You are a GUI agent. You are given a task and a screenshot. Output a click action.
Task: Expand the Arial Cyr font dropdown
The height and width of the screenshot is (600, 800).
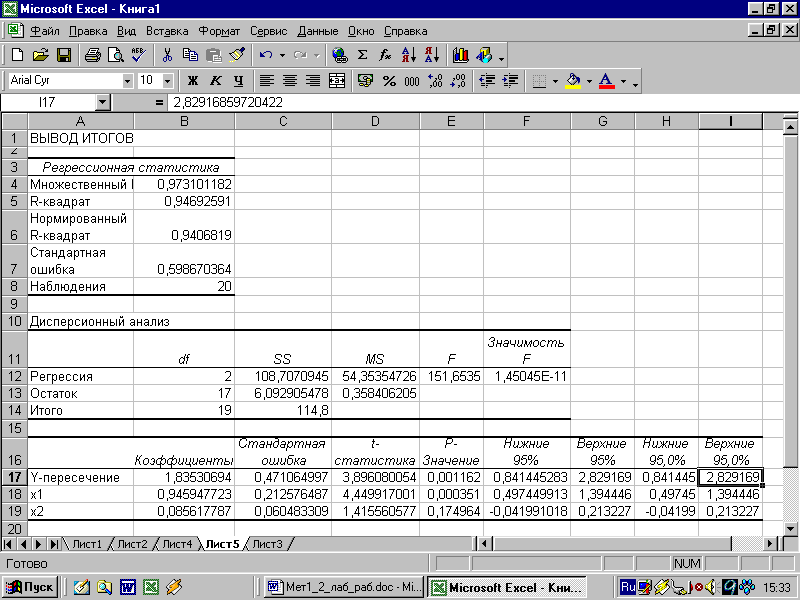pyautogui.click(x=127, y=81)
